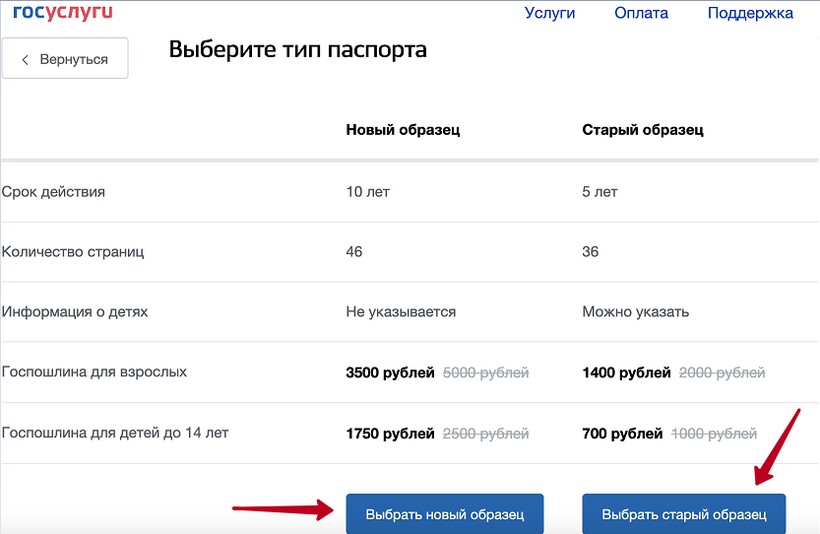This screenshot has width=820, height=534.
Task: Select the Старый образец column header
Action: pyautogui.click(x=642, y=130)
